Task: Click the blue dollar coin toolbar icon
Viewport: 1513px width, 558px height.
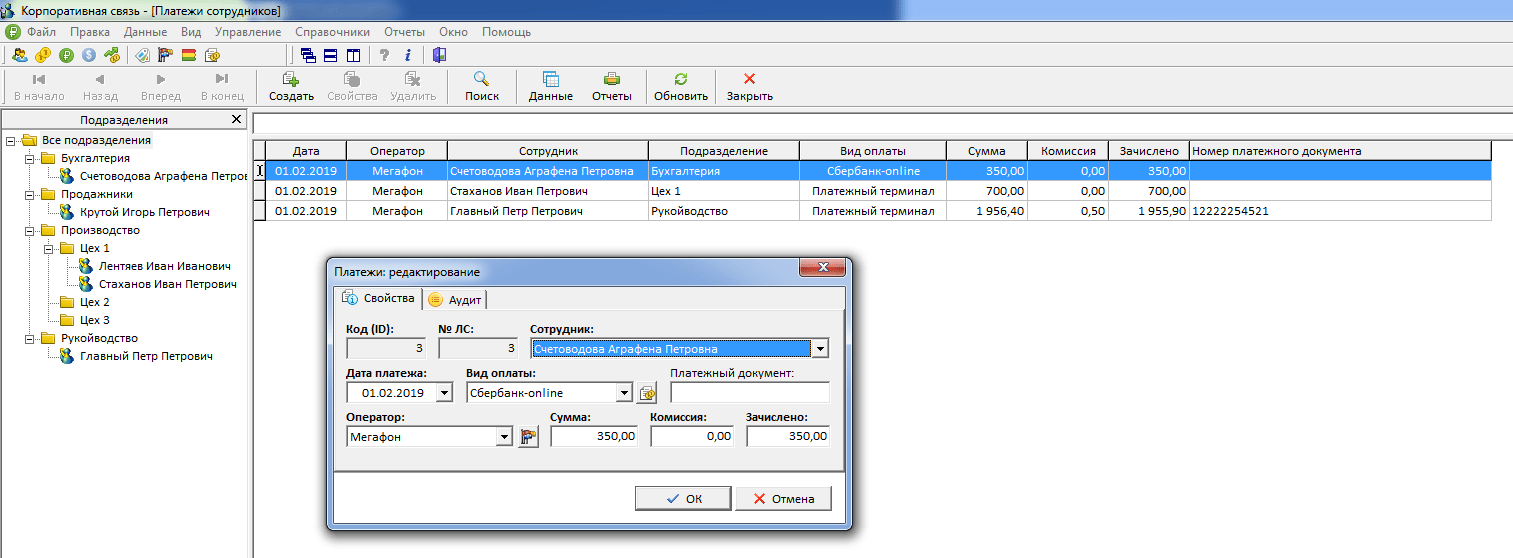Action: (89, 55)
